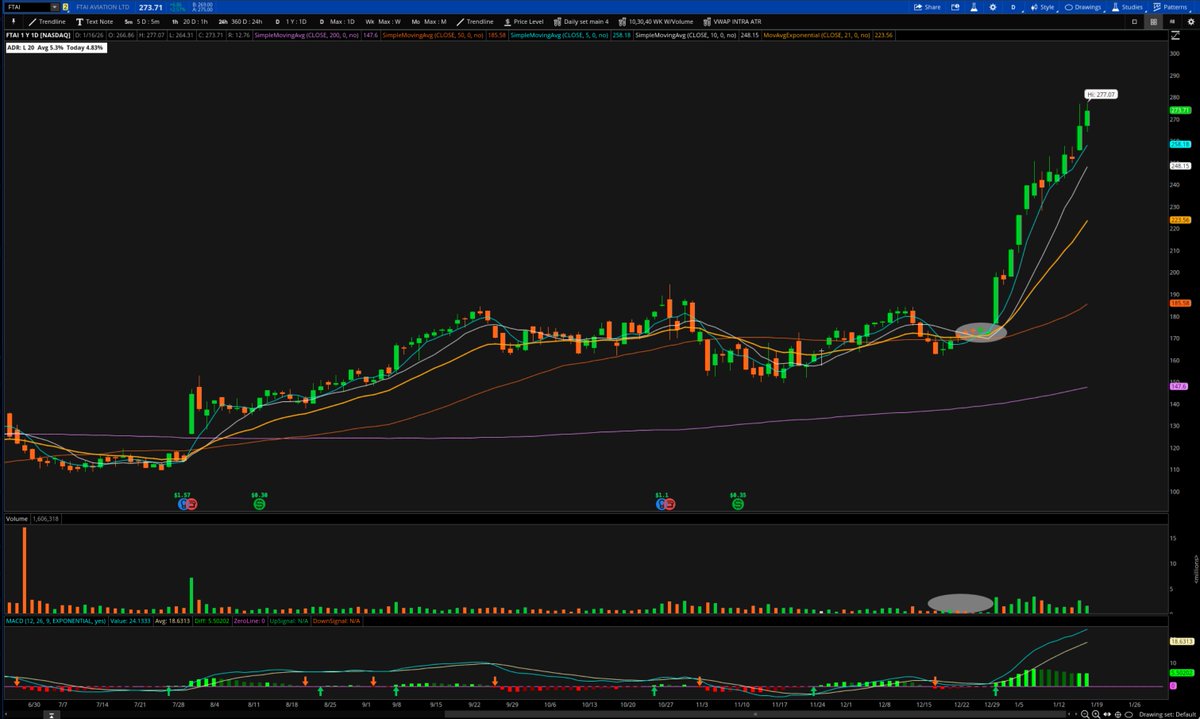Select the first Trendline drawing tool
This screenshot has width=1200, height=719.
(47, 21)
